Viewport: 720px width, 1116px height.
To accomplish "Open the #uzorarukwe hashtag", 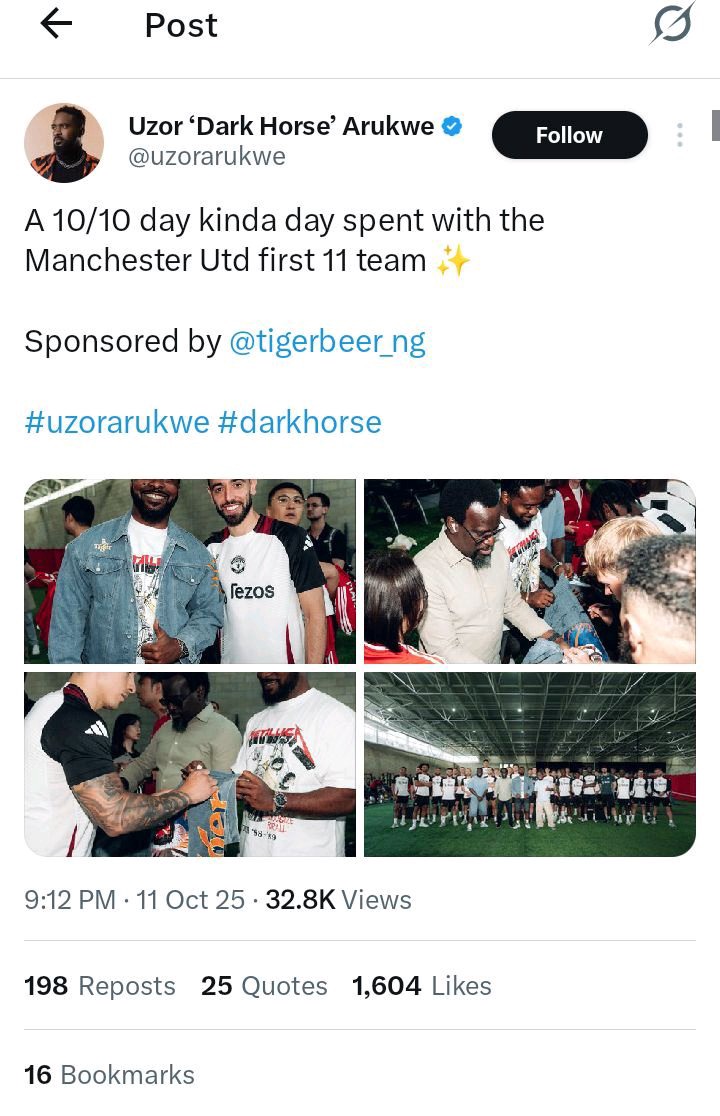I will [116, 422].
